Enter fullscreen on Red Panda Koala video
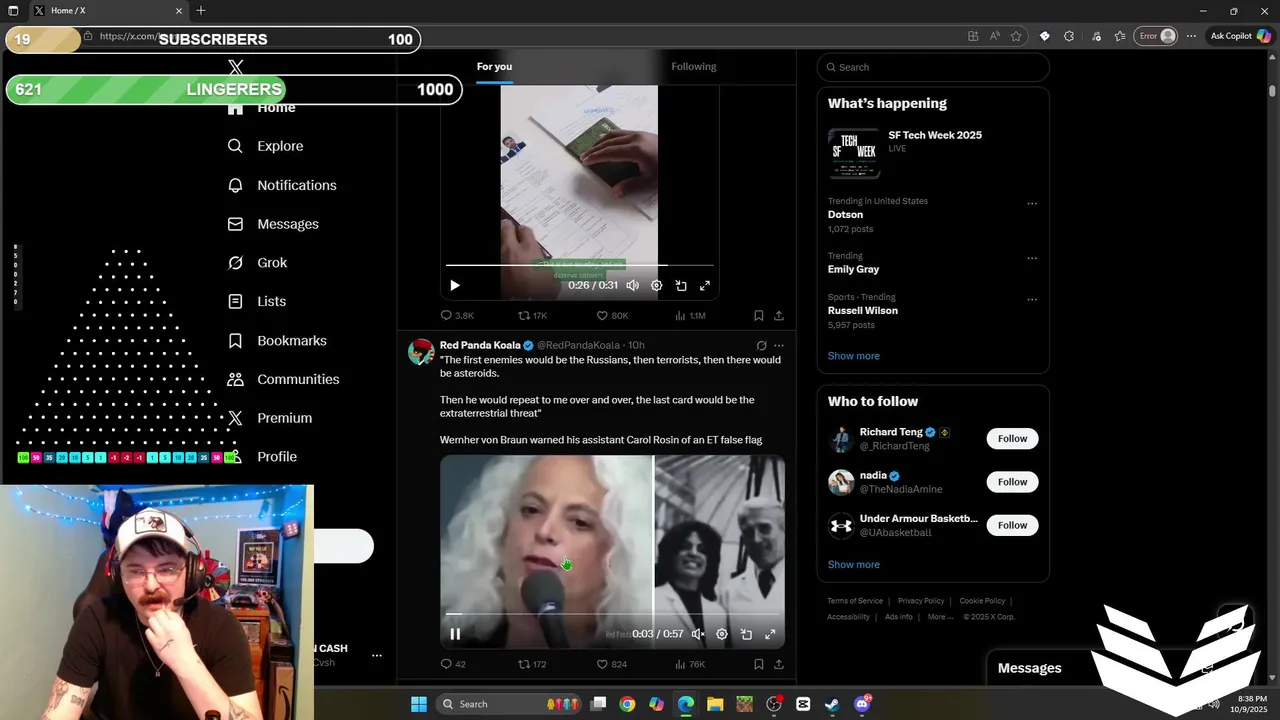This screenshot has width=1280, height=720. click(770, 634)
